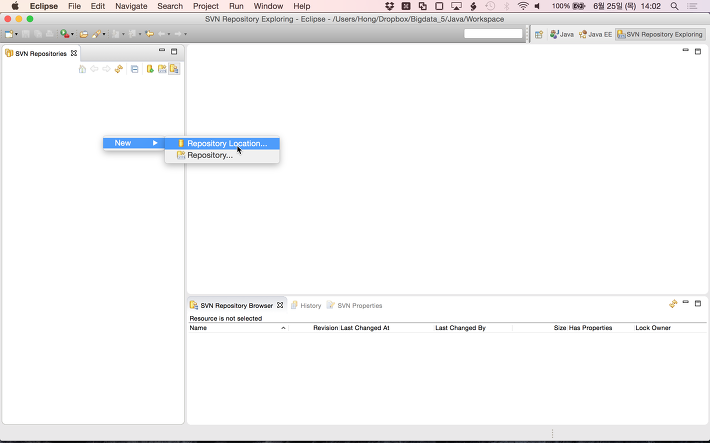This screenshot has height=443, width=710.
Task: Close the SVN Repository Browser tab
Action: 280,305
